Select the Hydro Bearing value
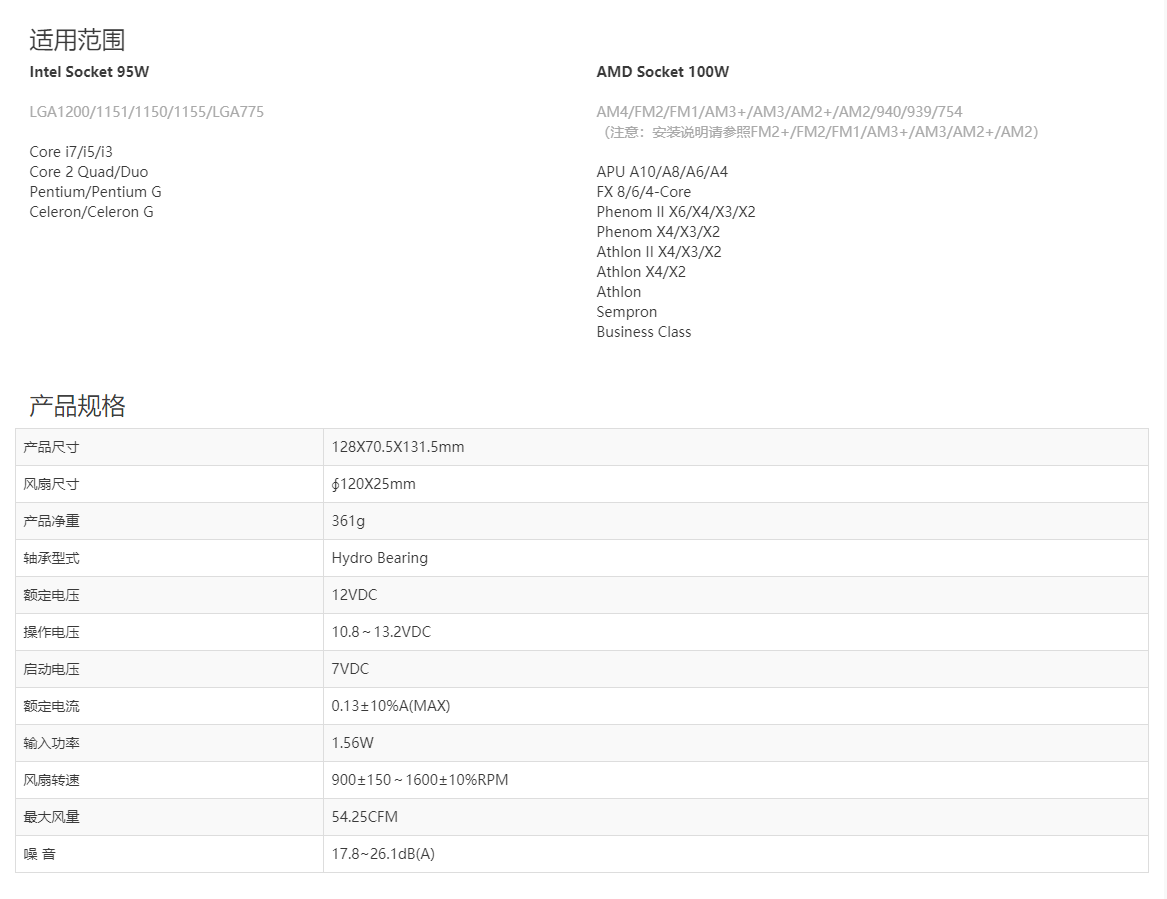Viewport: 1167px width, 899px height. [380, 558]
